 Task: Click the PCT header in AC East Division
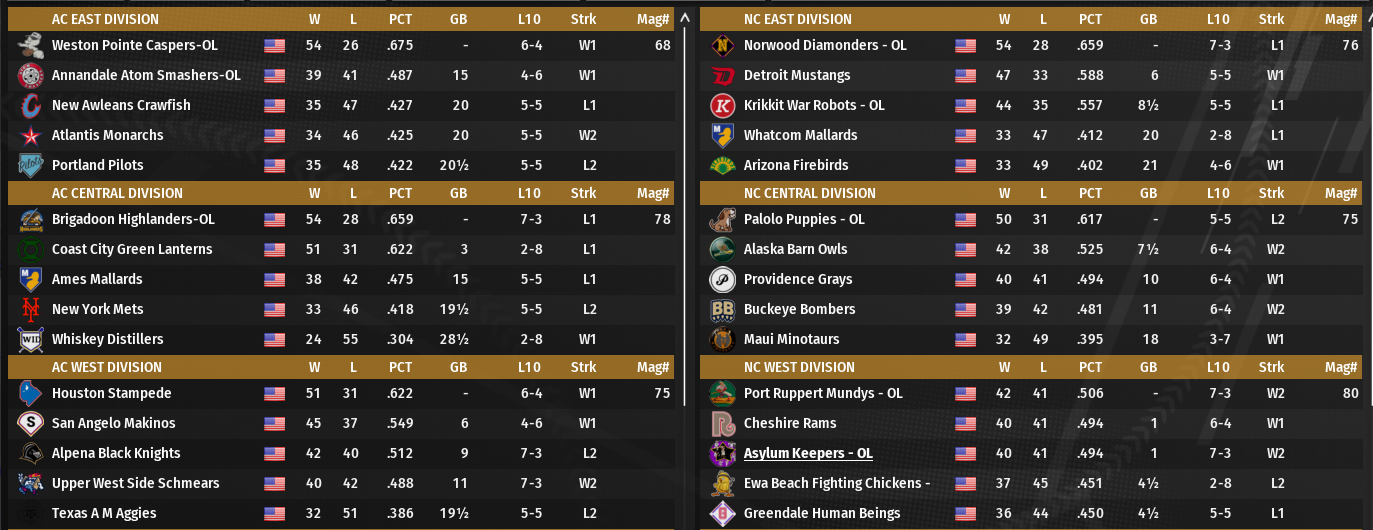click(400, 19)
